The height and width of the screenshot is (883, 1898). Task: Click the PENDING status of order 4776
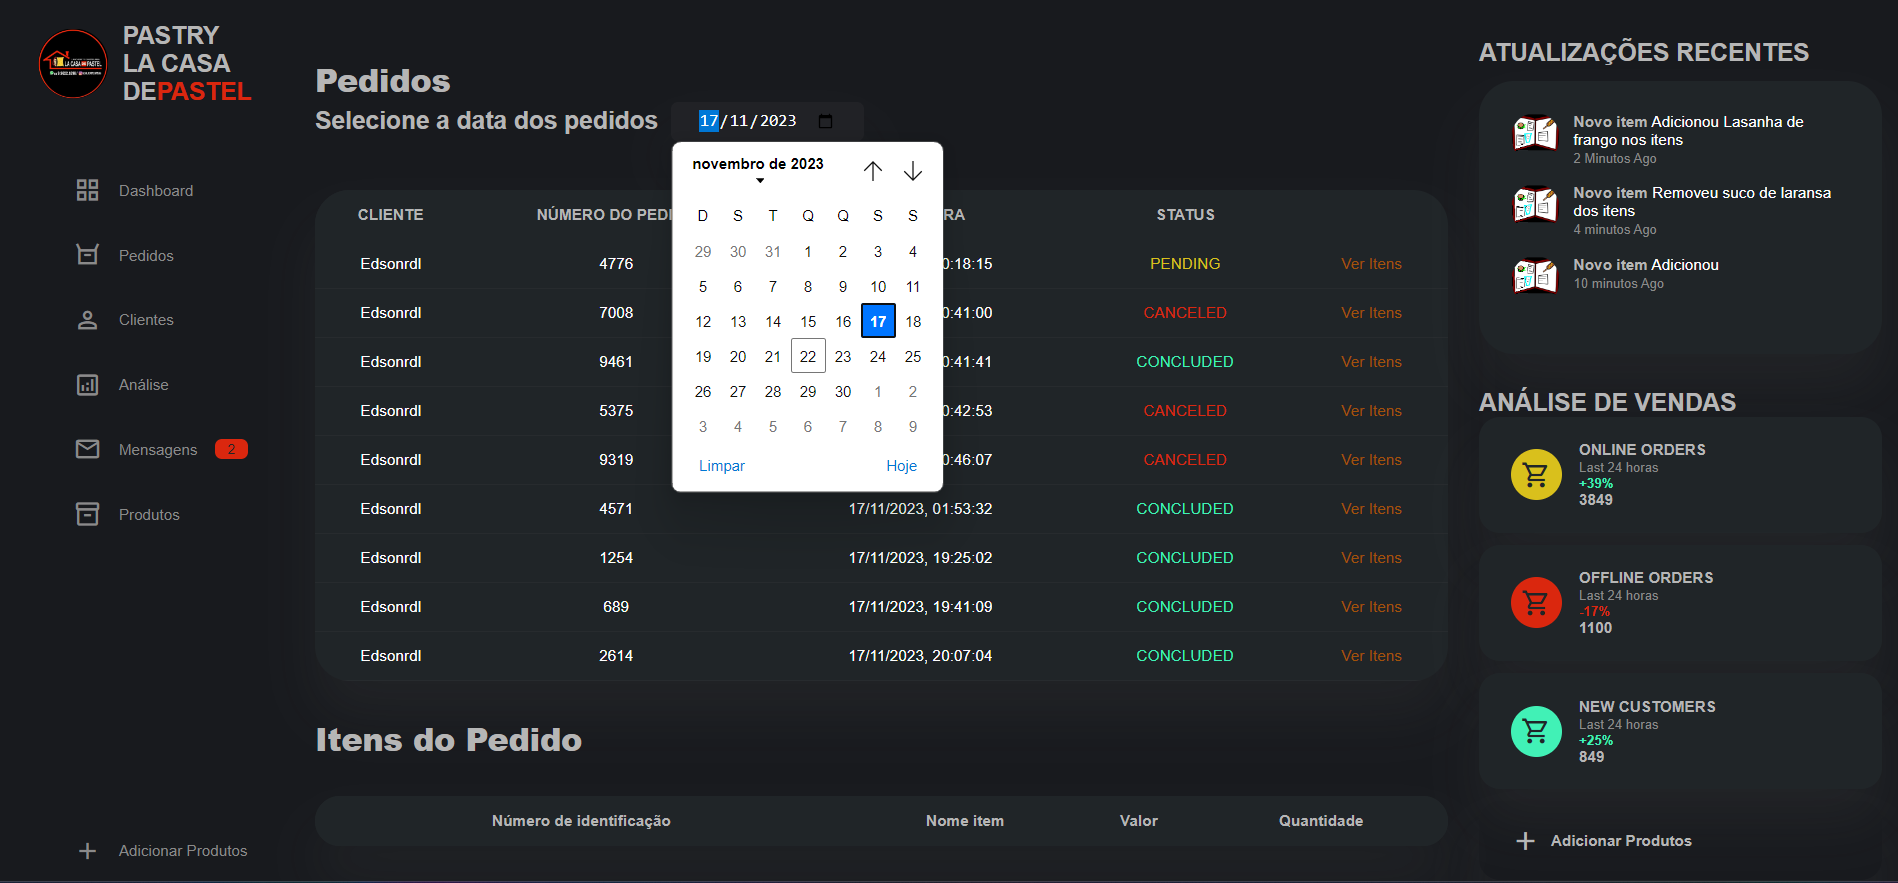(x=1185, y=264)
